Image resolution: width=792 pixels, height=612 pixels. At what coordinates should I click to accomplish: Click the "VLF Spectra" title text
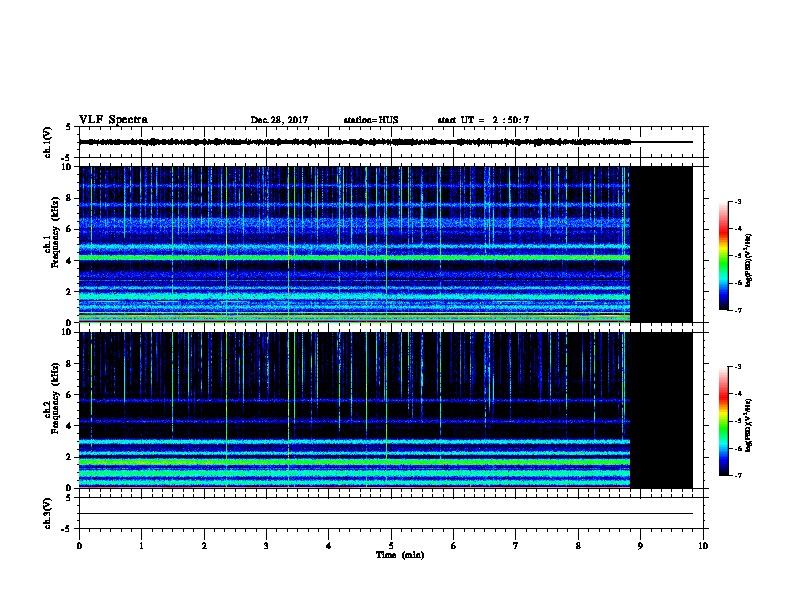coord(113,120)
